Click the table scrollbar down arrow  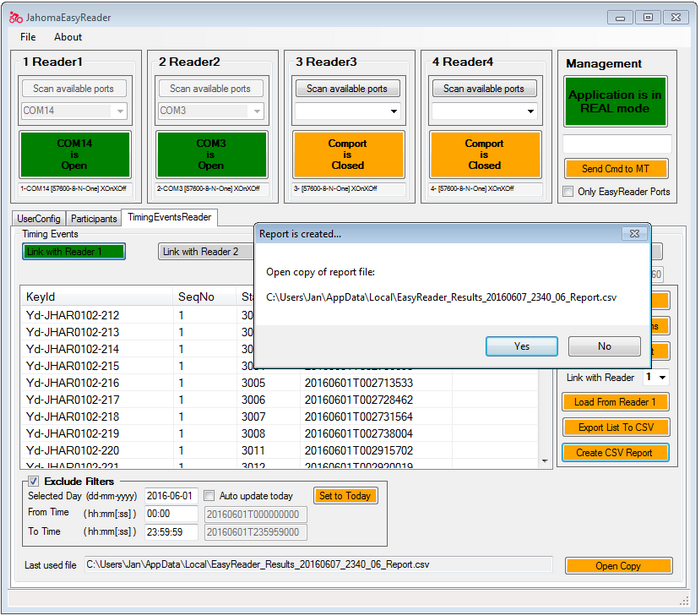[x=545, y=461]
